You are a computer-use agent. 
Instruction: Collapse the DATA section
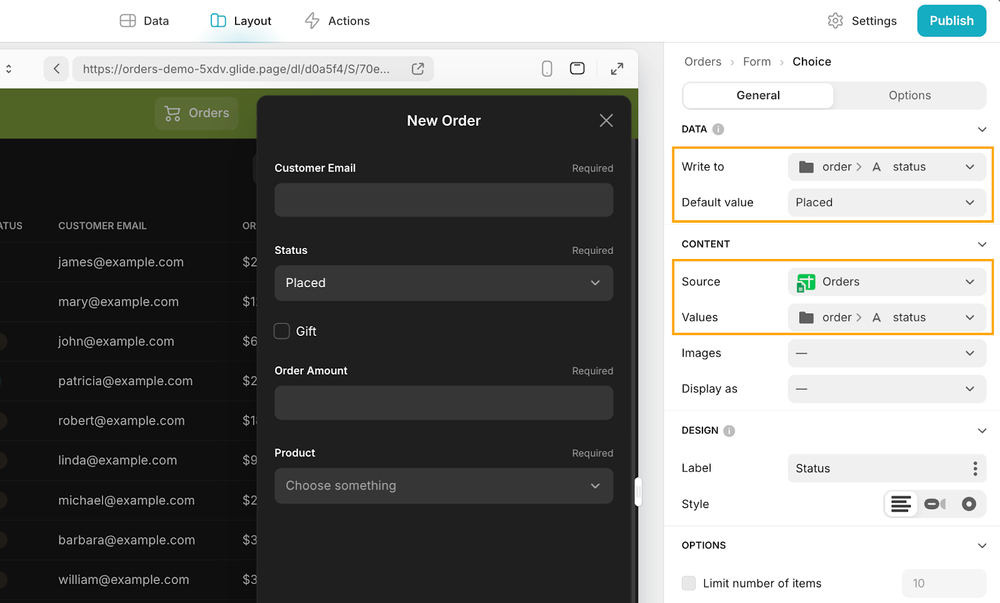point(982,129)
